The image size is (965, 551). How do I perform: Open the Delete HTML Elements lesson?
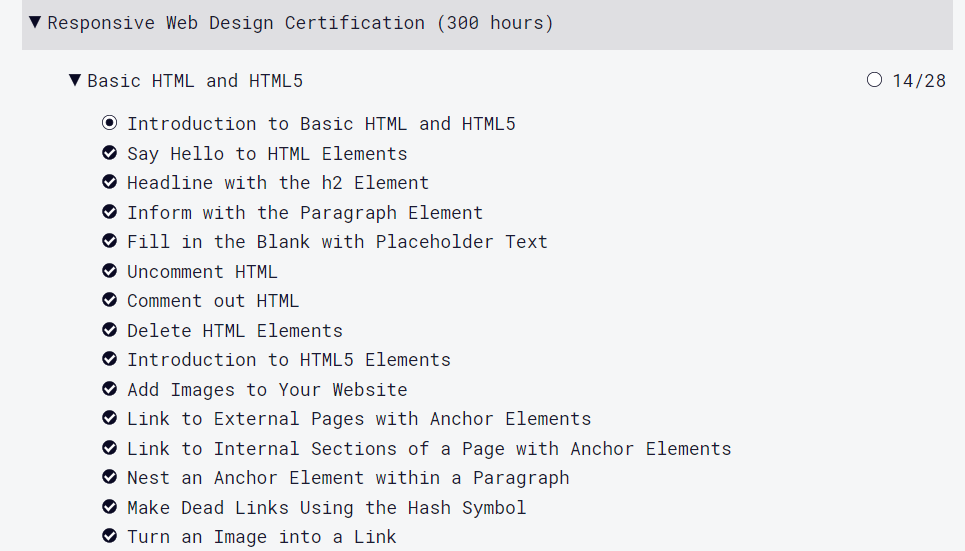tap(235, 331)
